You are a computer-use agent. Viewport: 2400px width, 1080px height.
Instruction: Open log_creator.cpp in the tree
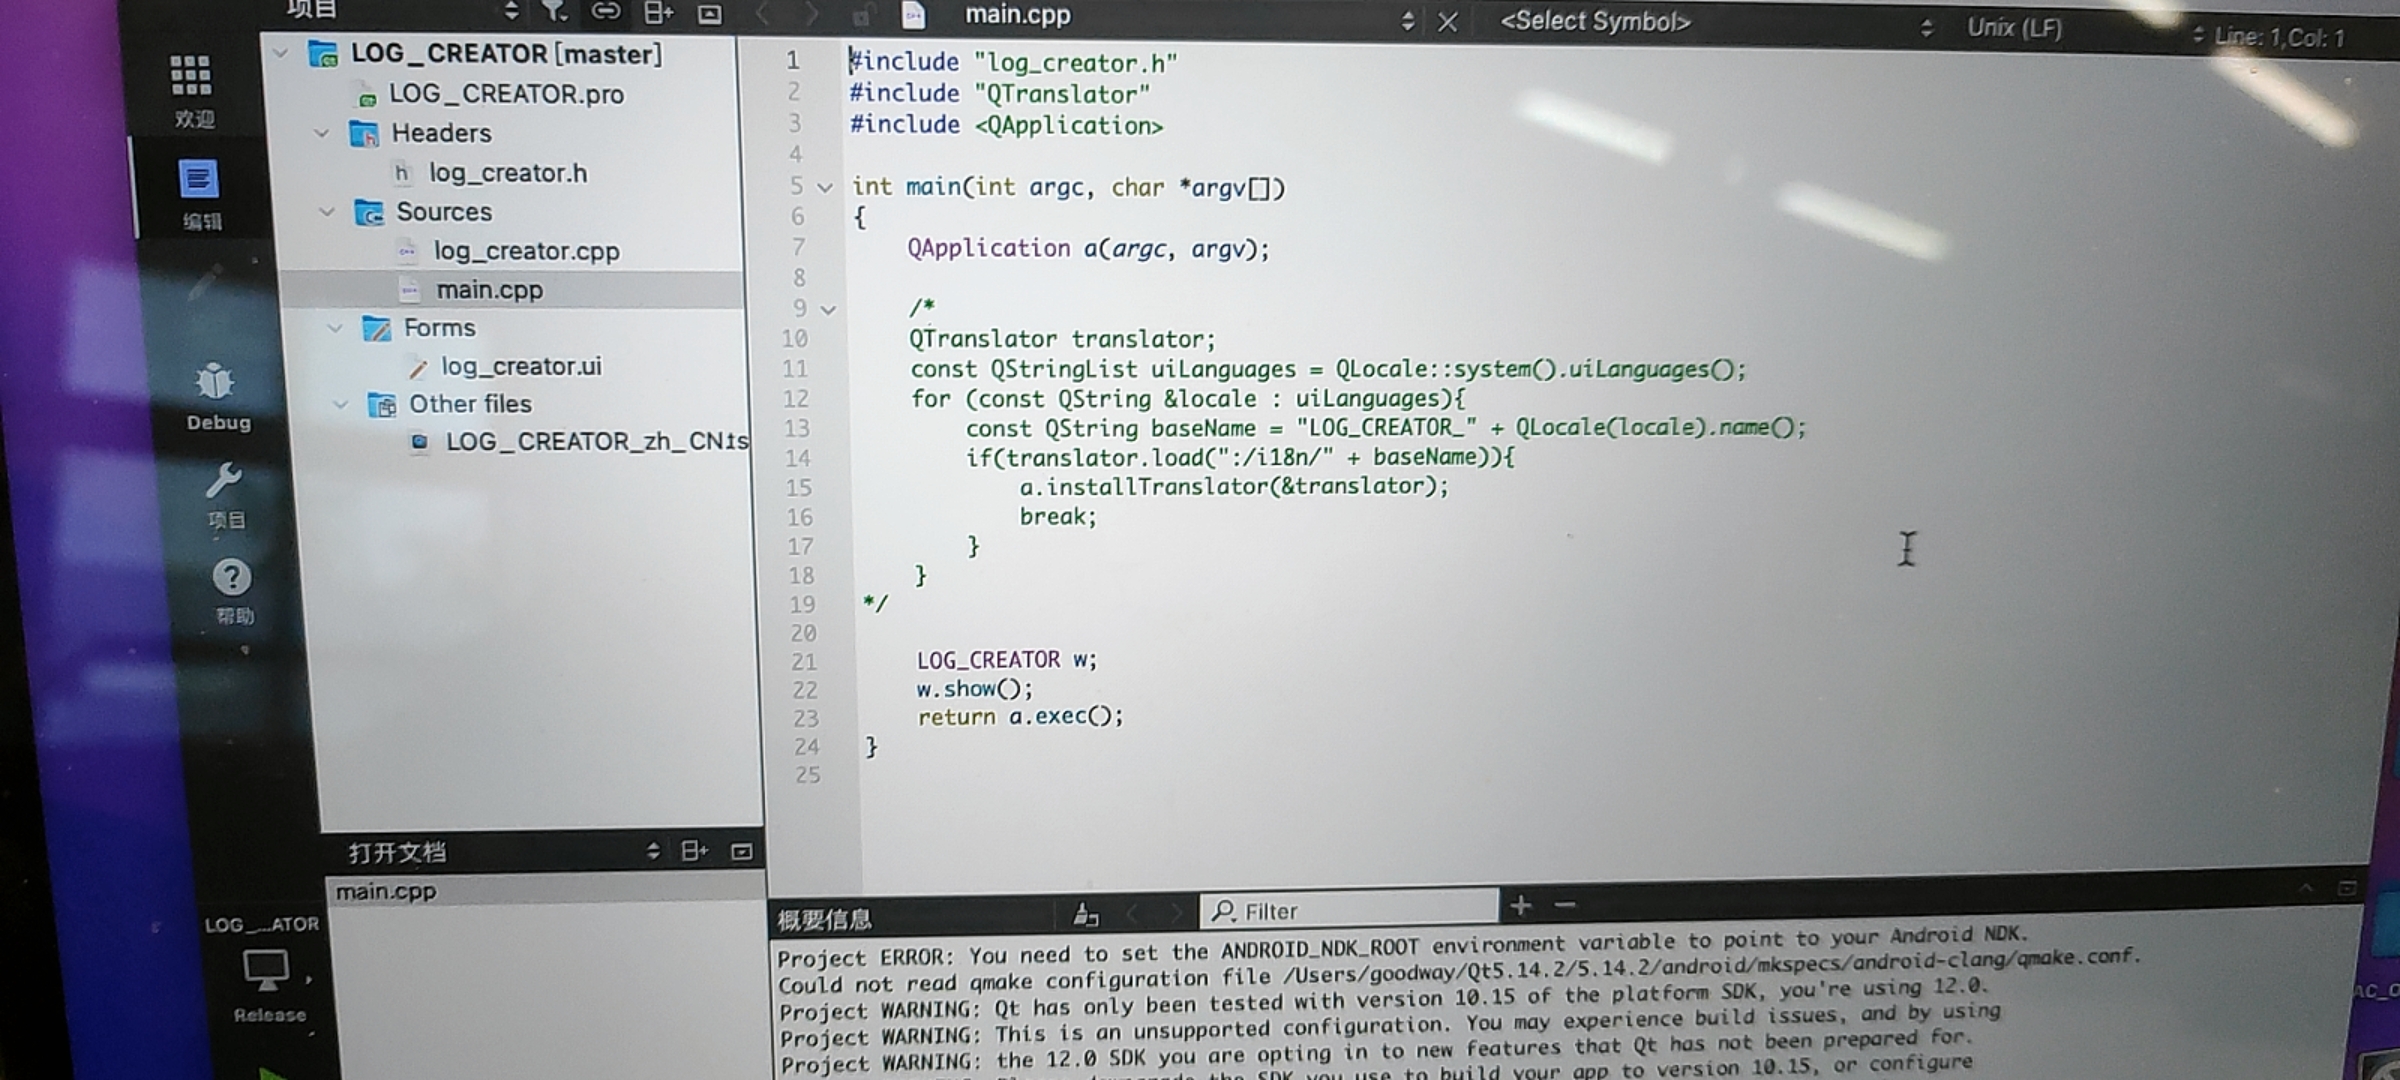pos(526,251)
